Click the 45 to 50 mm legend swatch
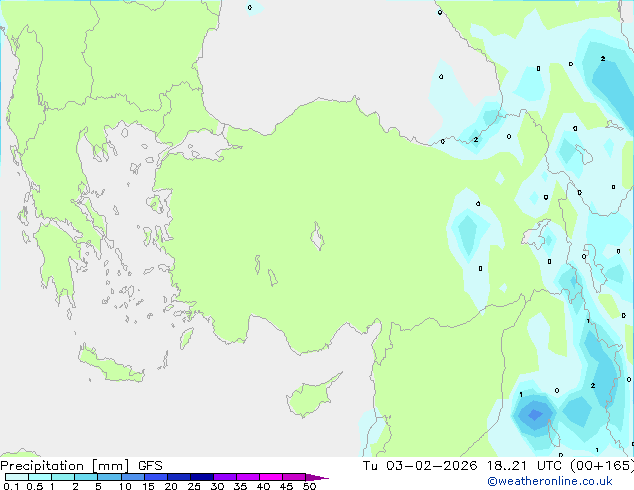634x490 pixels. pyautogui.click(x=294, y=477)
